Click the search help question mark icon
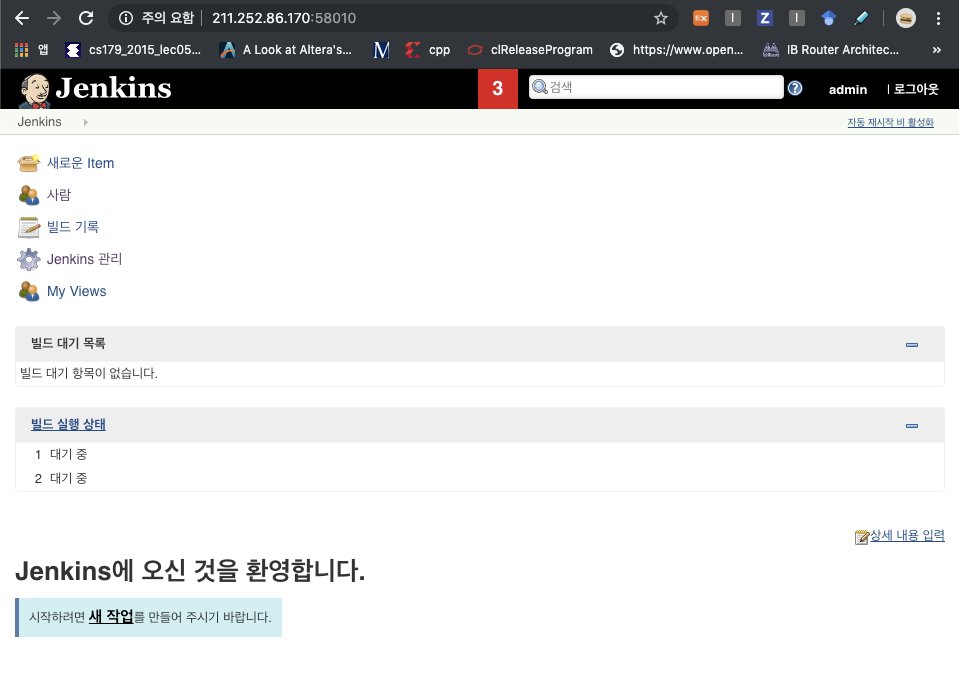Viewport: 959px width, 682px height. (x=794, y=88)
